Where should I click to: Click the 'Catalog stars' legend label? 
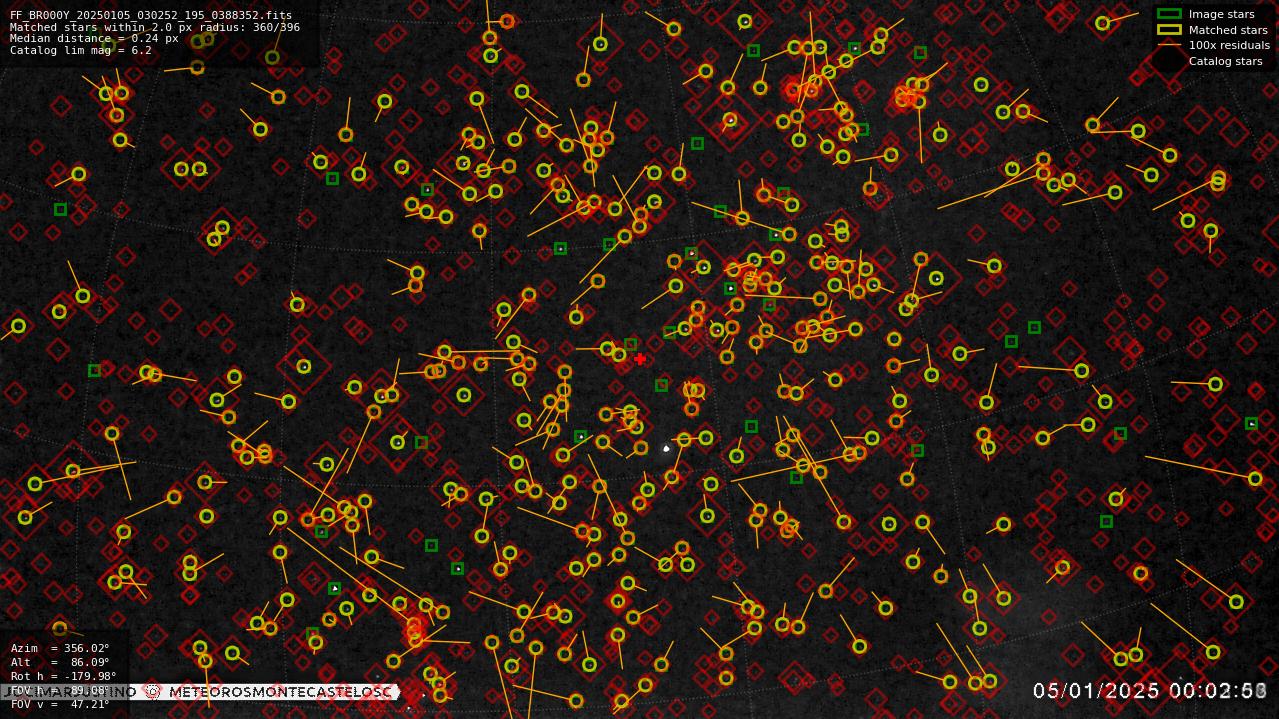pyautogui.click(x=1225, y=61)
